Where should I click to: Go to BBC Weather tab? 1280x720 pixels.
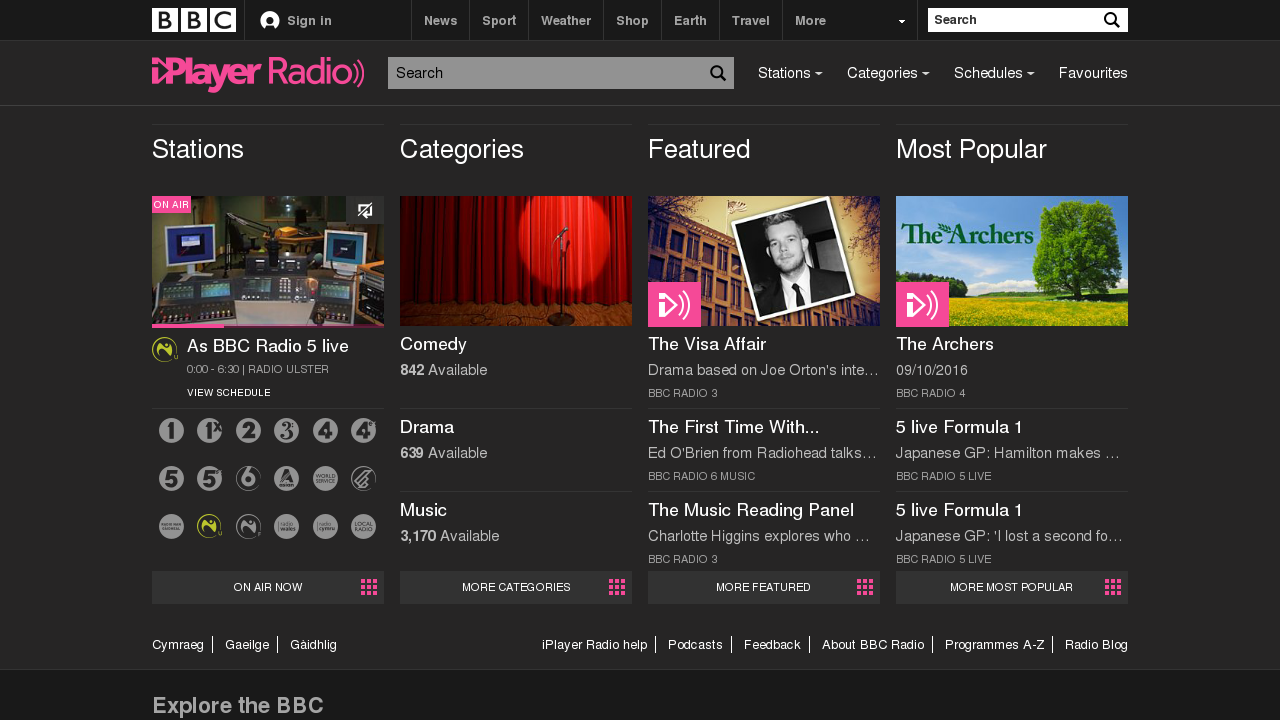(x=566, y=20)
